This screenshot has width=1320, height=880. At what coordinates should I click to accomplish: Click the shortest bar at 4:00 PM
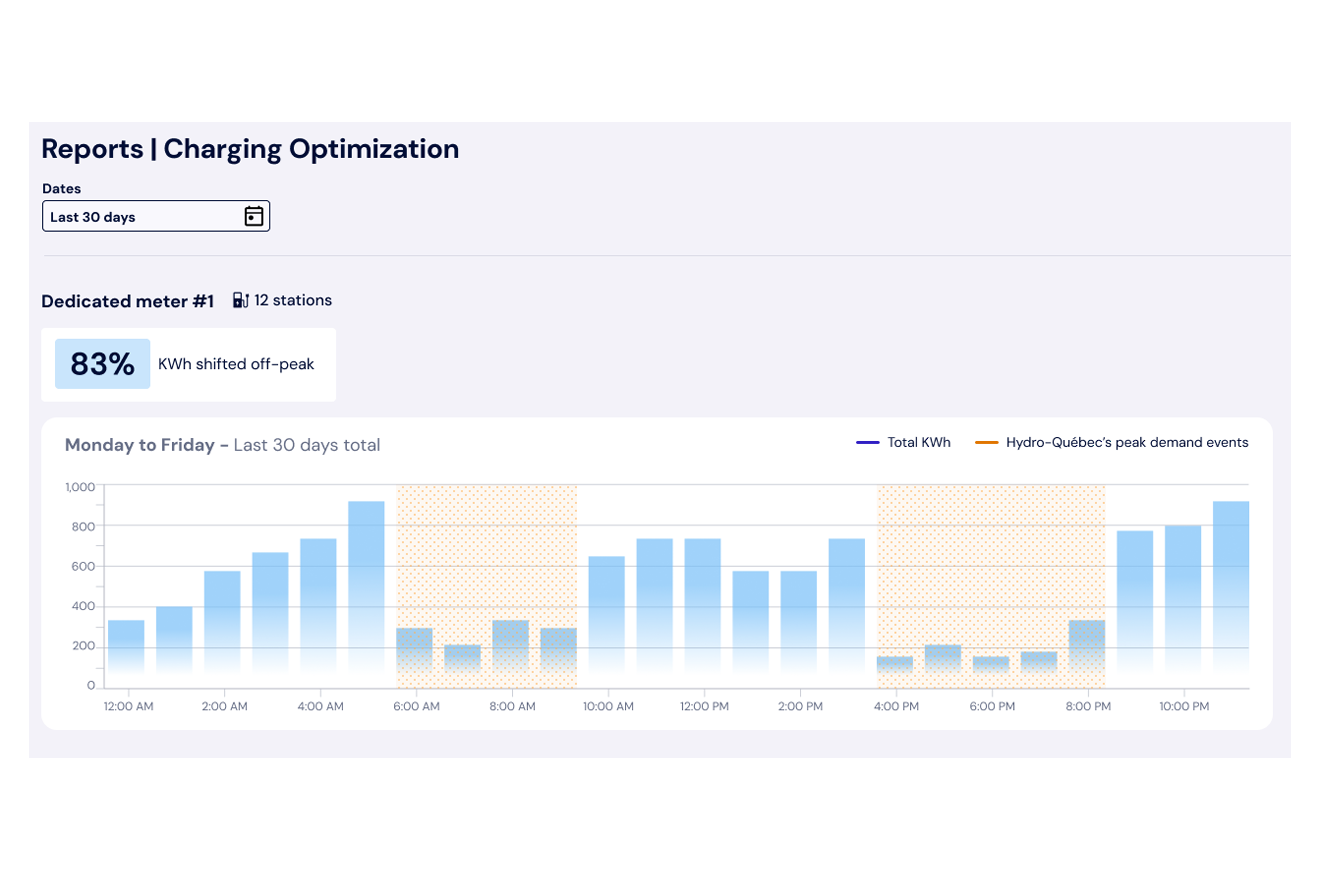897,670
